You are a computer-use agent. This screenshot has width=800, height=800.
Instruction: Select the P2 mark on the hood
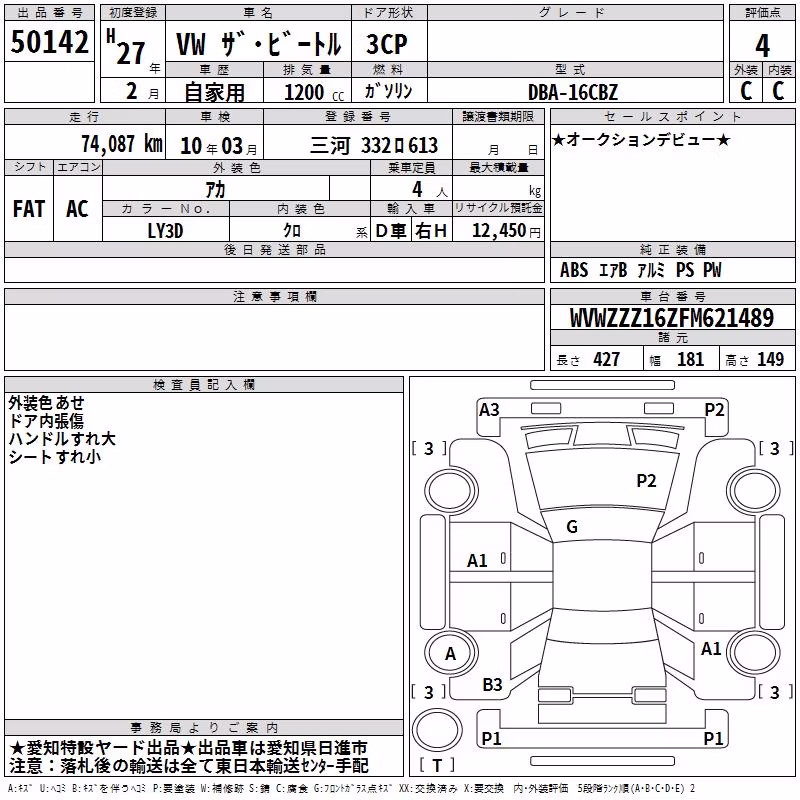tap(646, 480)
